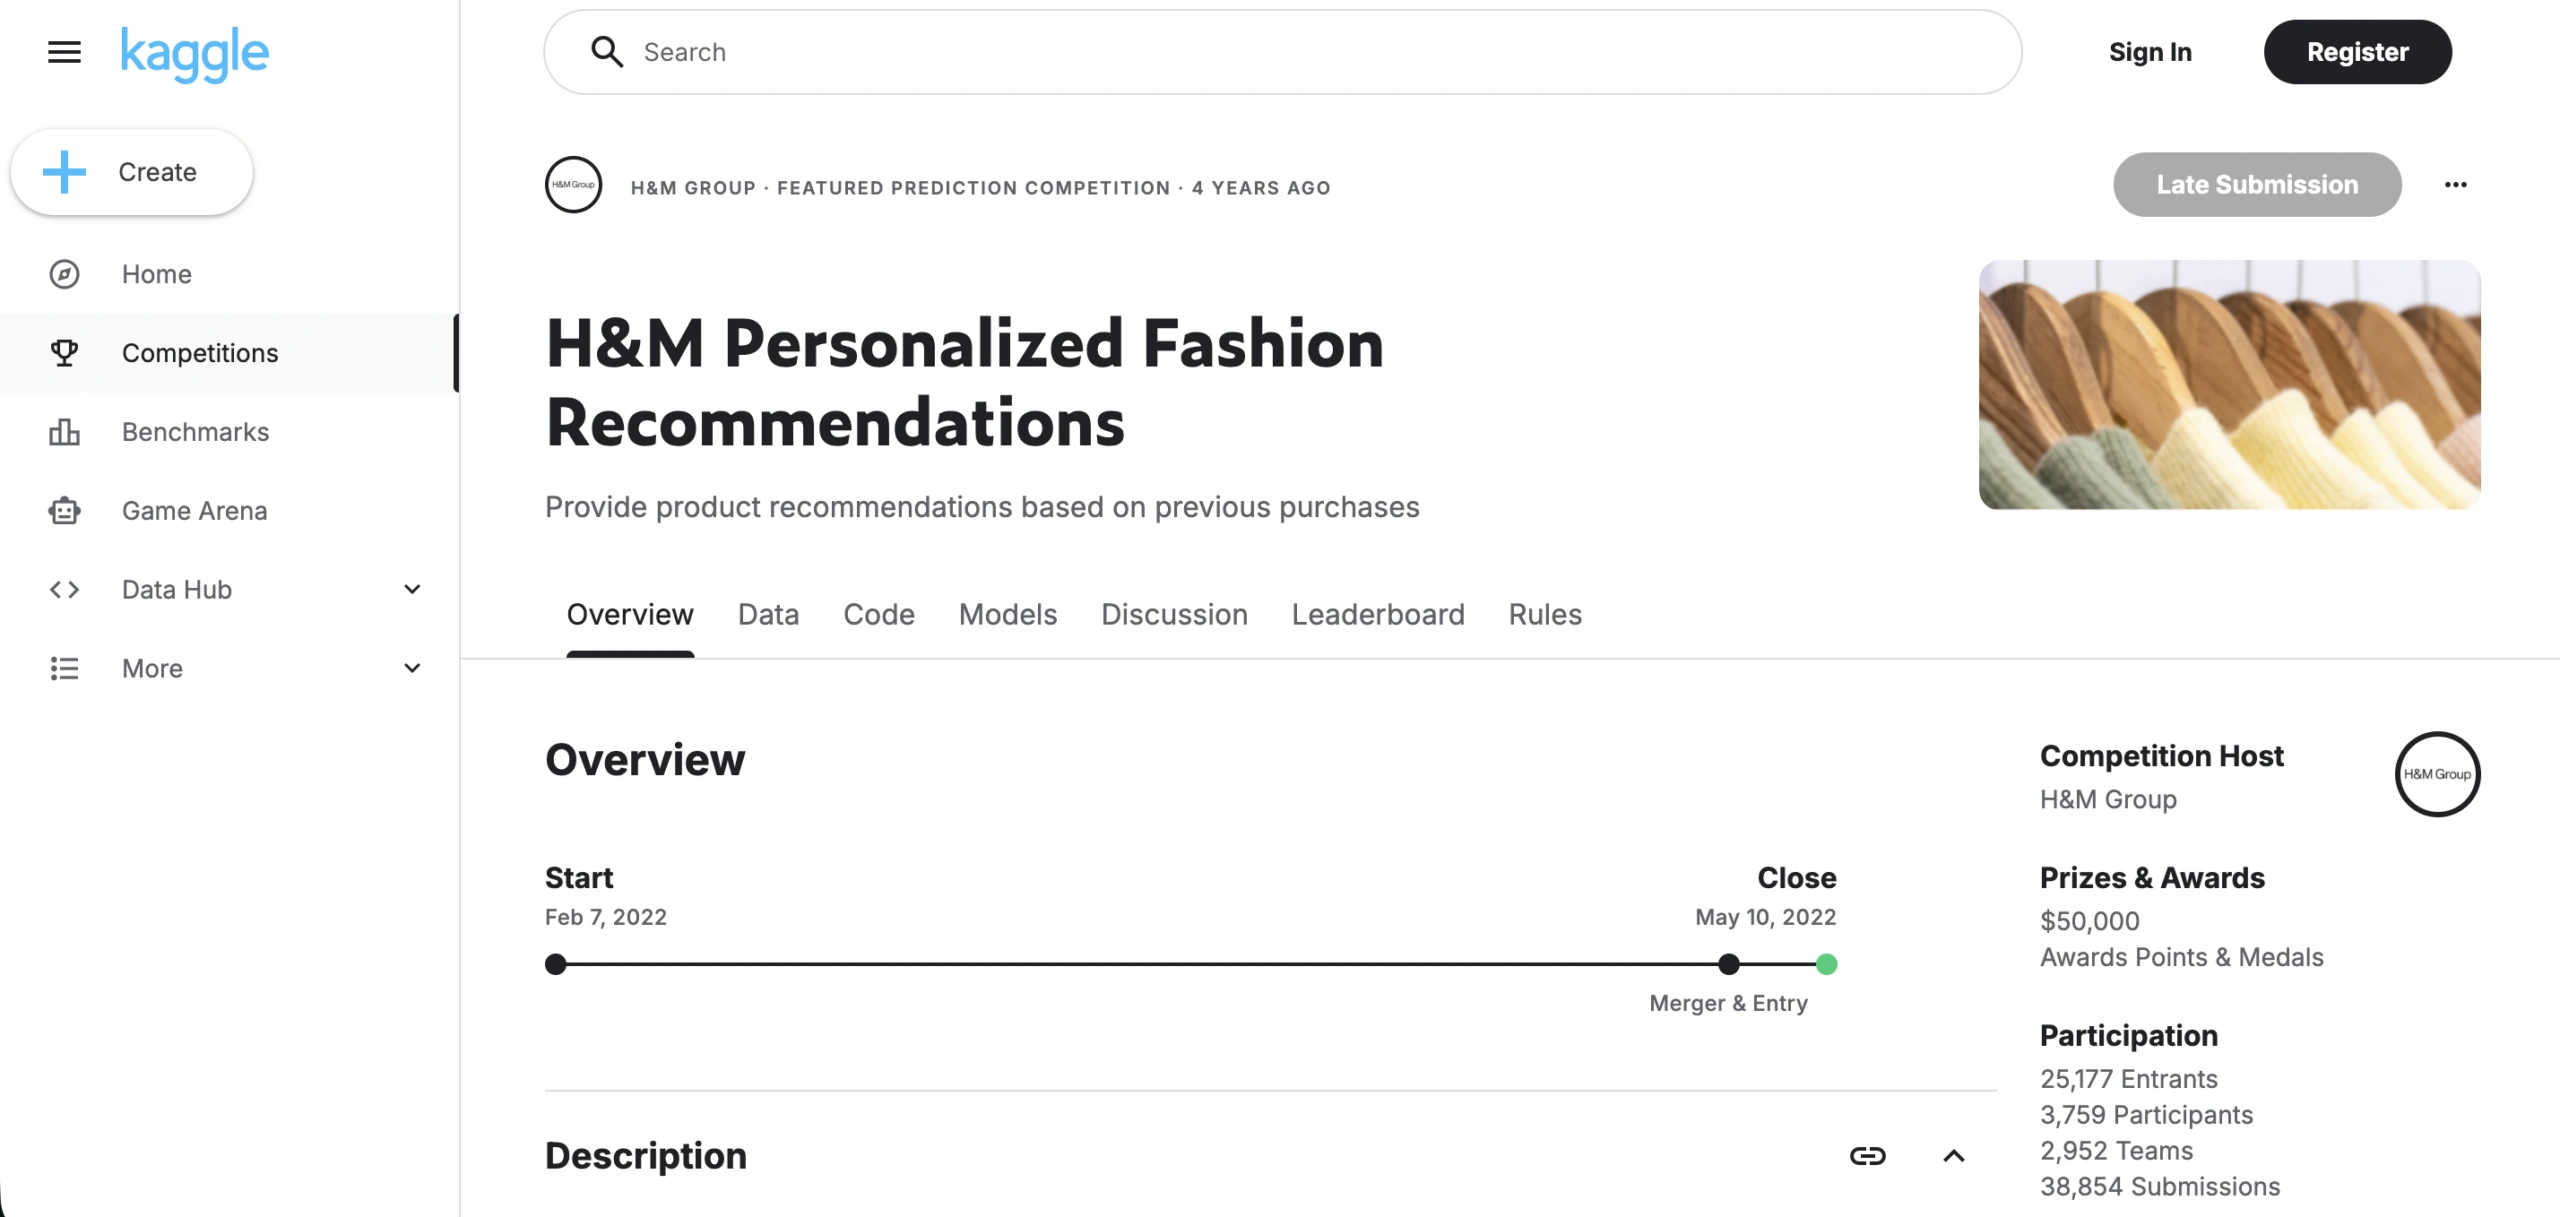Screen dimensions: 2560x1217
Task: Click the Register button
Action: point(2357,52)
